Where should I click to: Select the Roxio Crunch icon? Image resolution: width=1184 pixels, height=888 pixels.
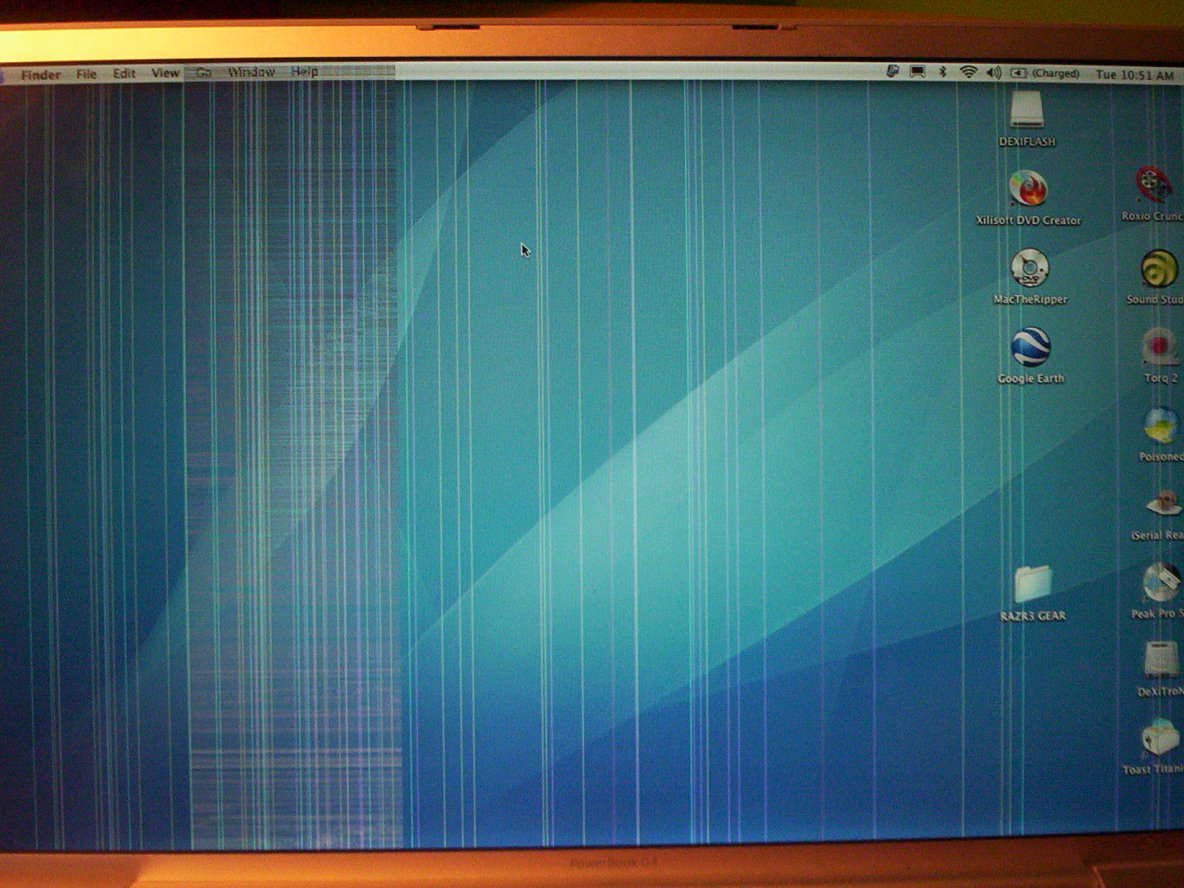point(1155,185)
